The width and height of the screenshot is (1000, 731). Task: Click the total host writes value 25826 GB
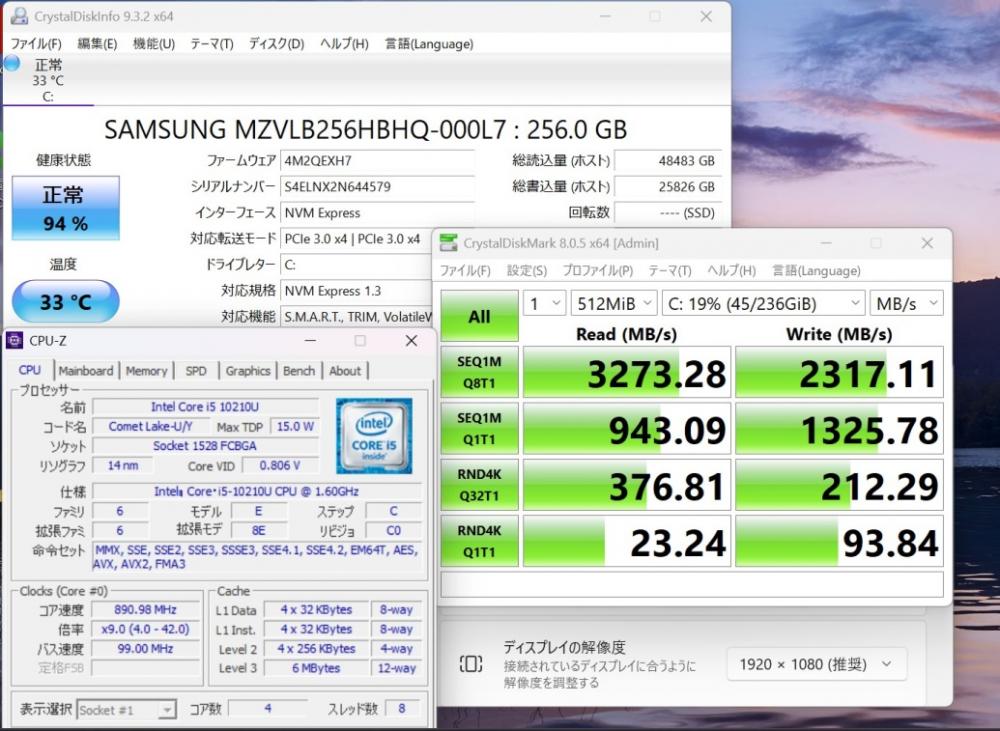(x=668, y=187)
